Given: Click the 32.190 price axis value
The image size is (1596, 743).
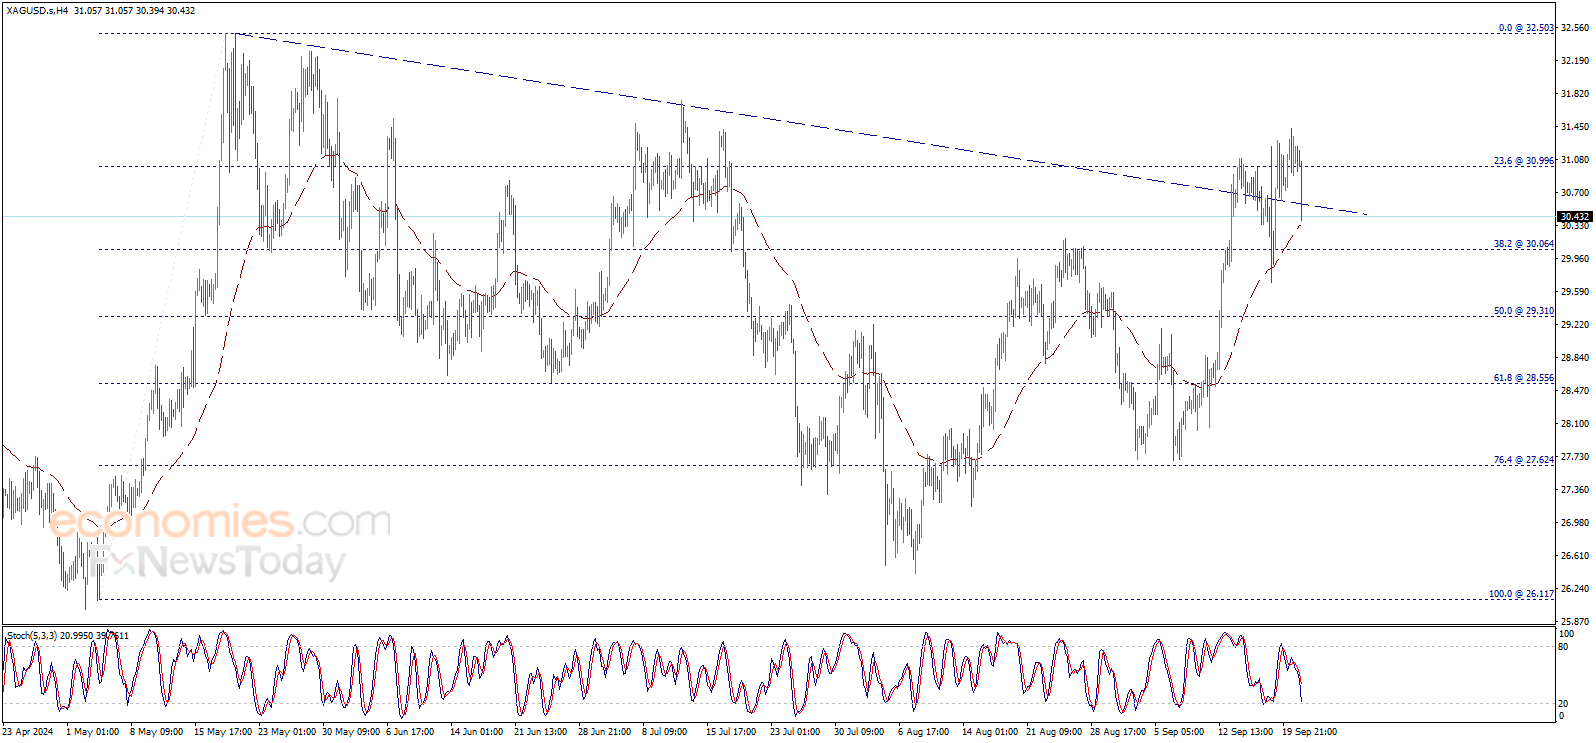Looking at the screenshot, I should (1575, 61).
